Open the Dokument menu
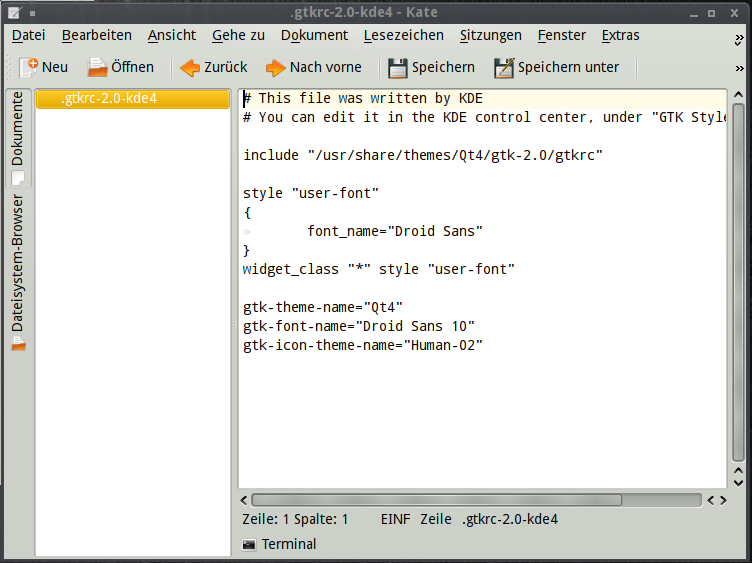 [314, 35]
